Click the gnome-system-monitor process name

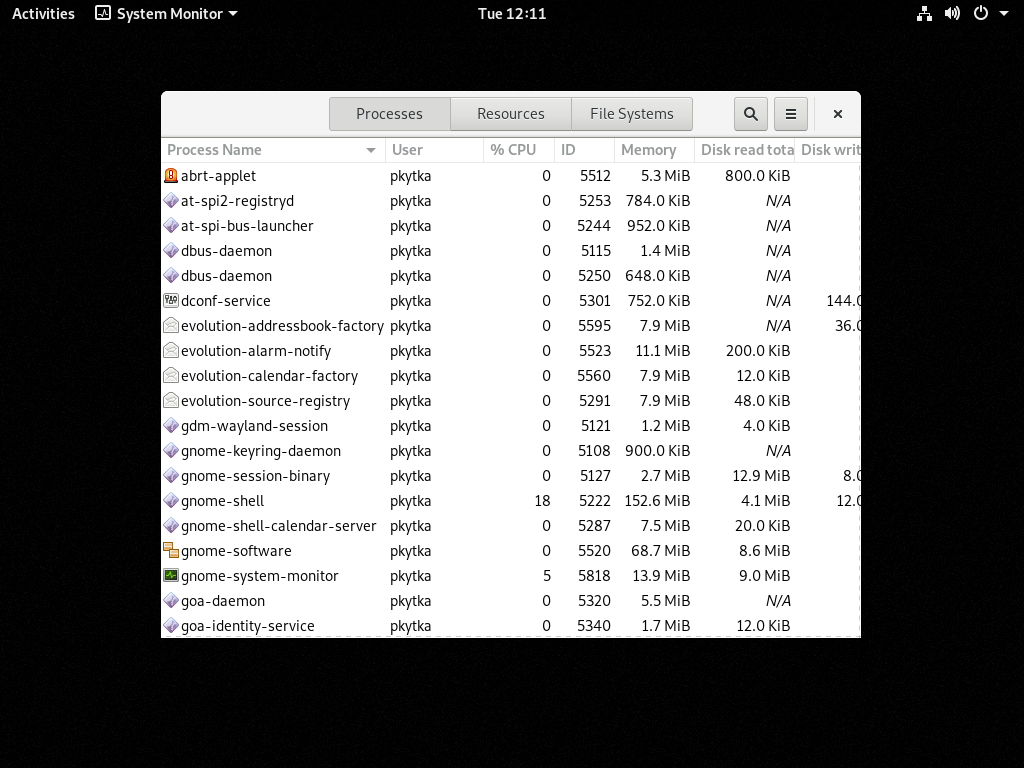coord(259,576)
